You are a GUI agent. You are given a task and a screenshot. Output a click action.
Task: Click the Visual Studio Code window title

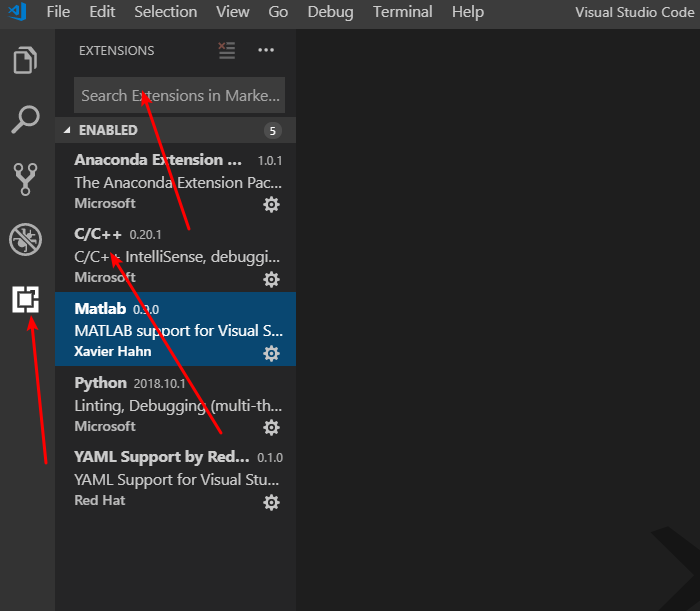point(634,12)
